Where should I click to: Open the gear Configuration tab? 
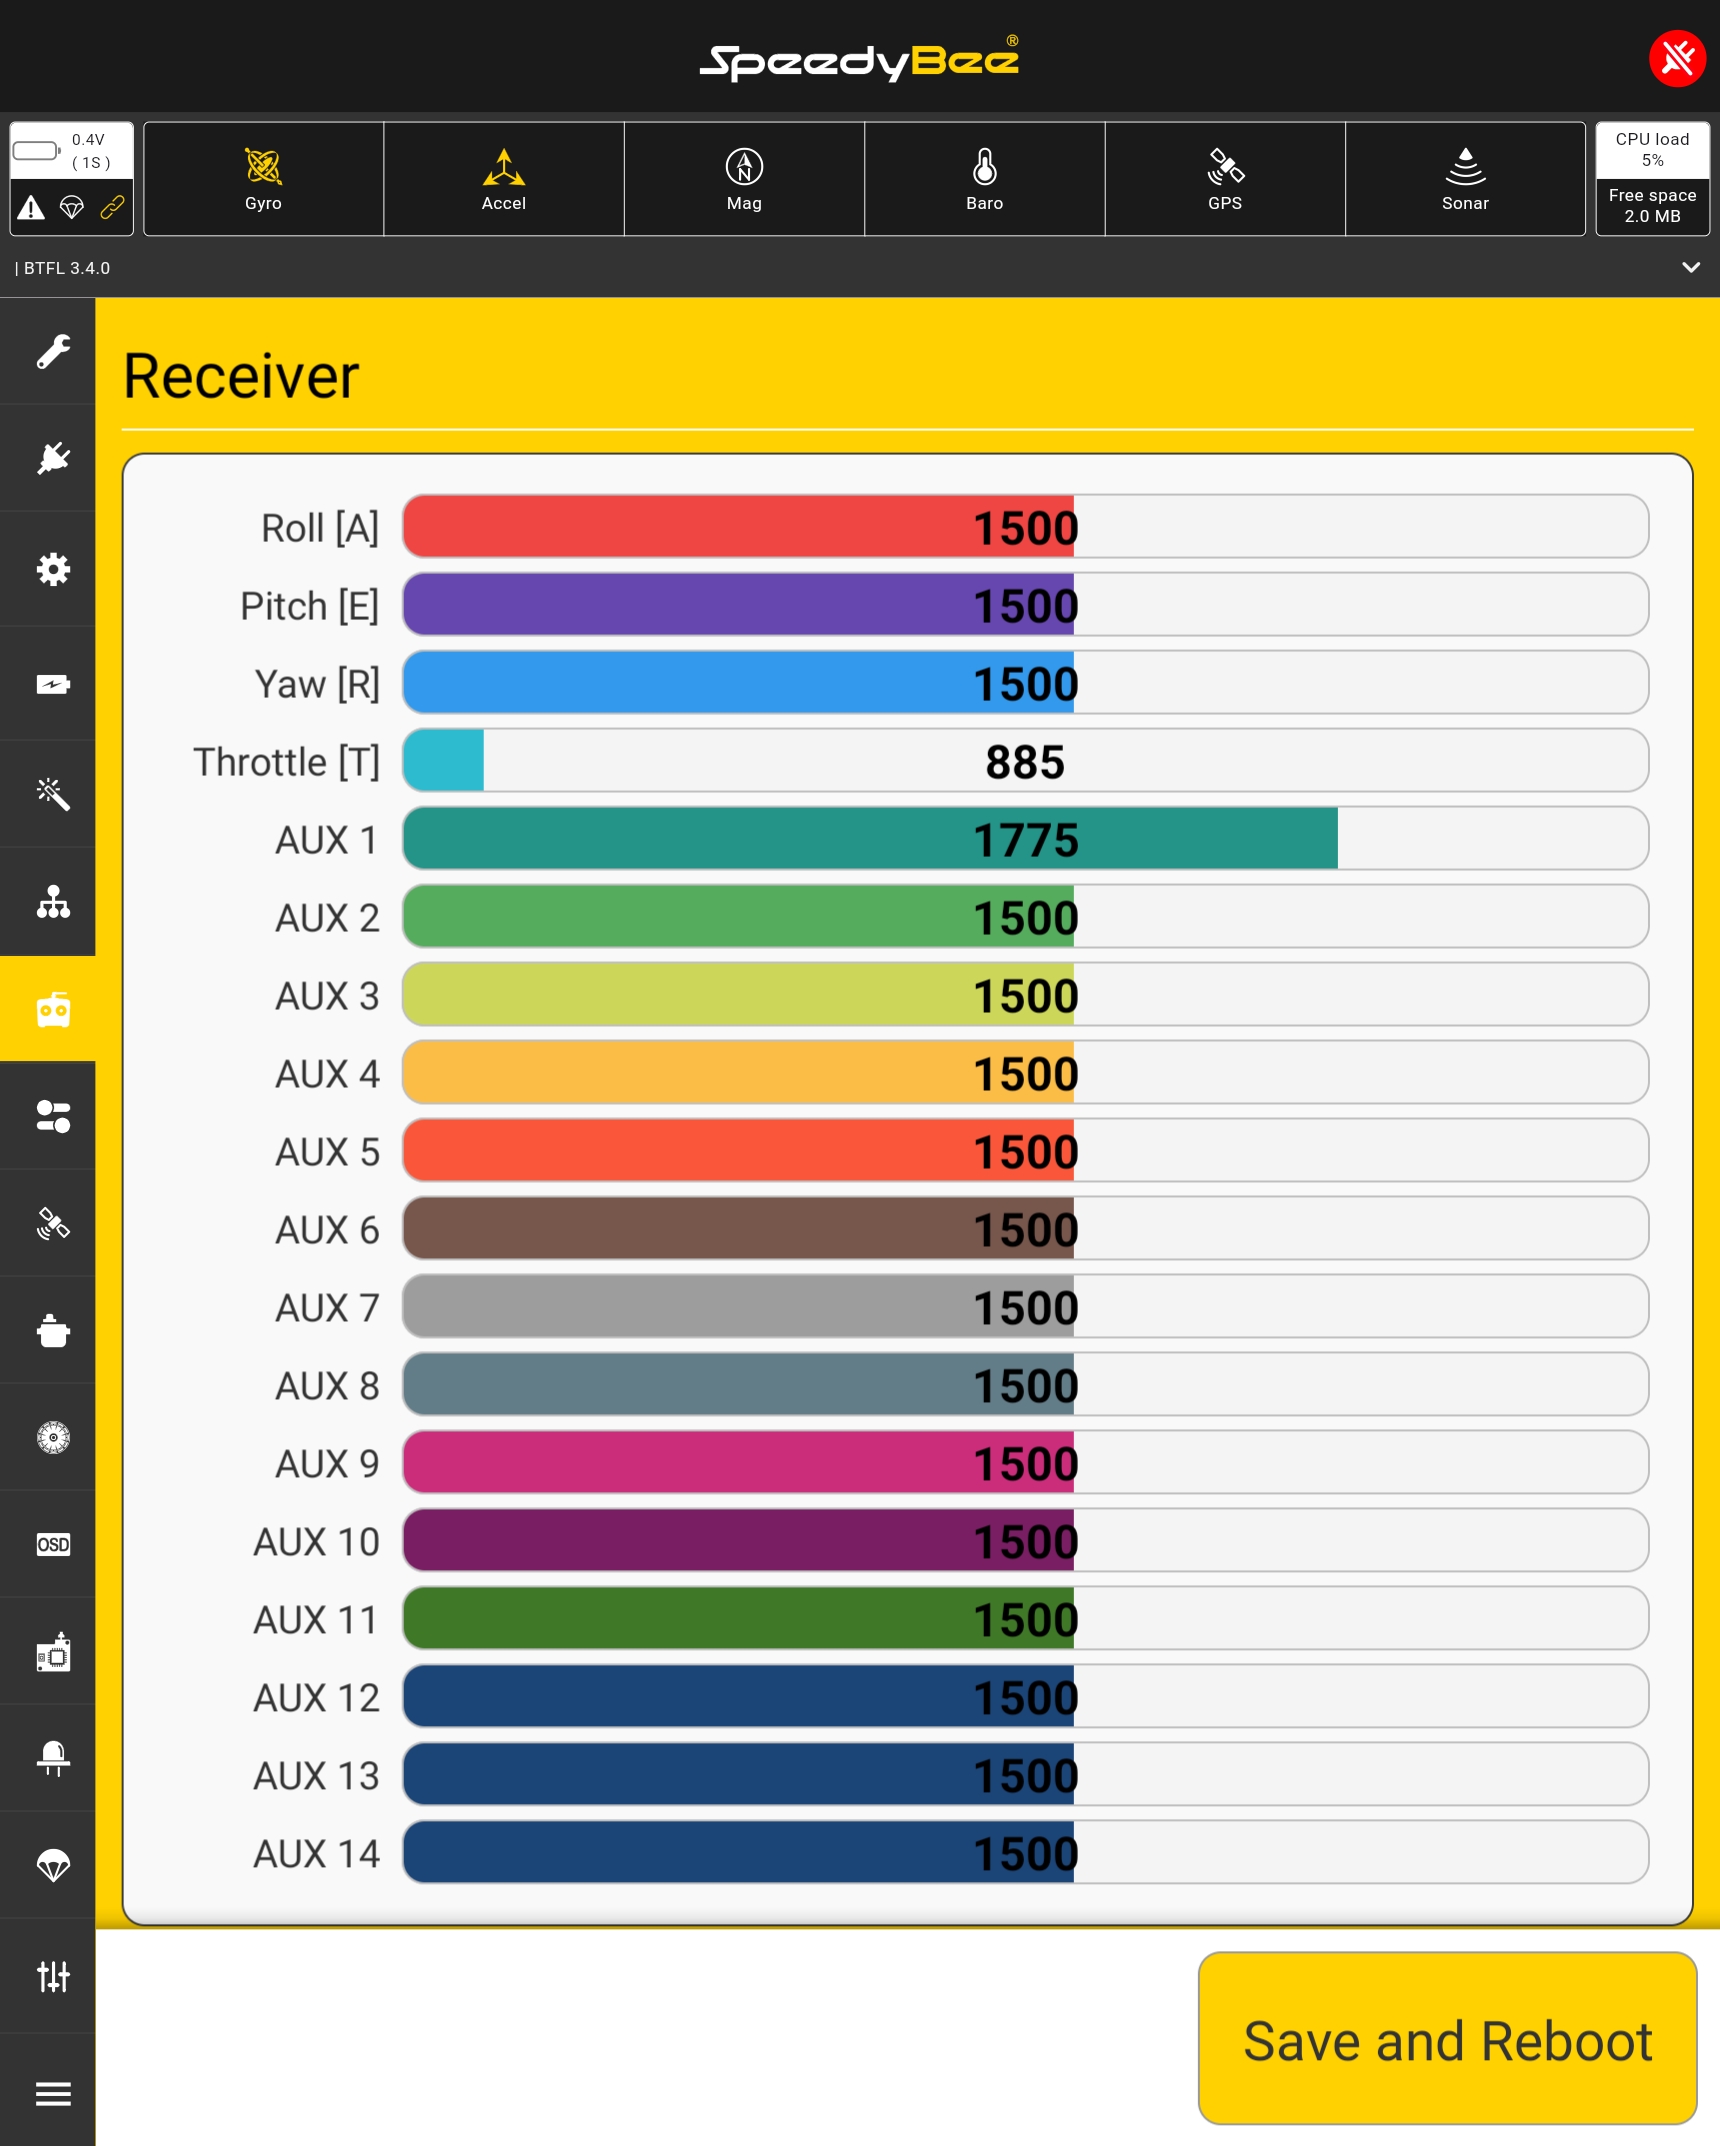52,569
